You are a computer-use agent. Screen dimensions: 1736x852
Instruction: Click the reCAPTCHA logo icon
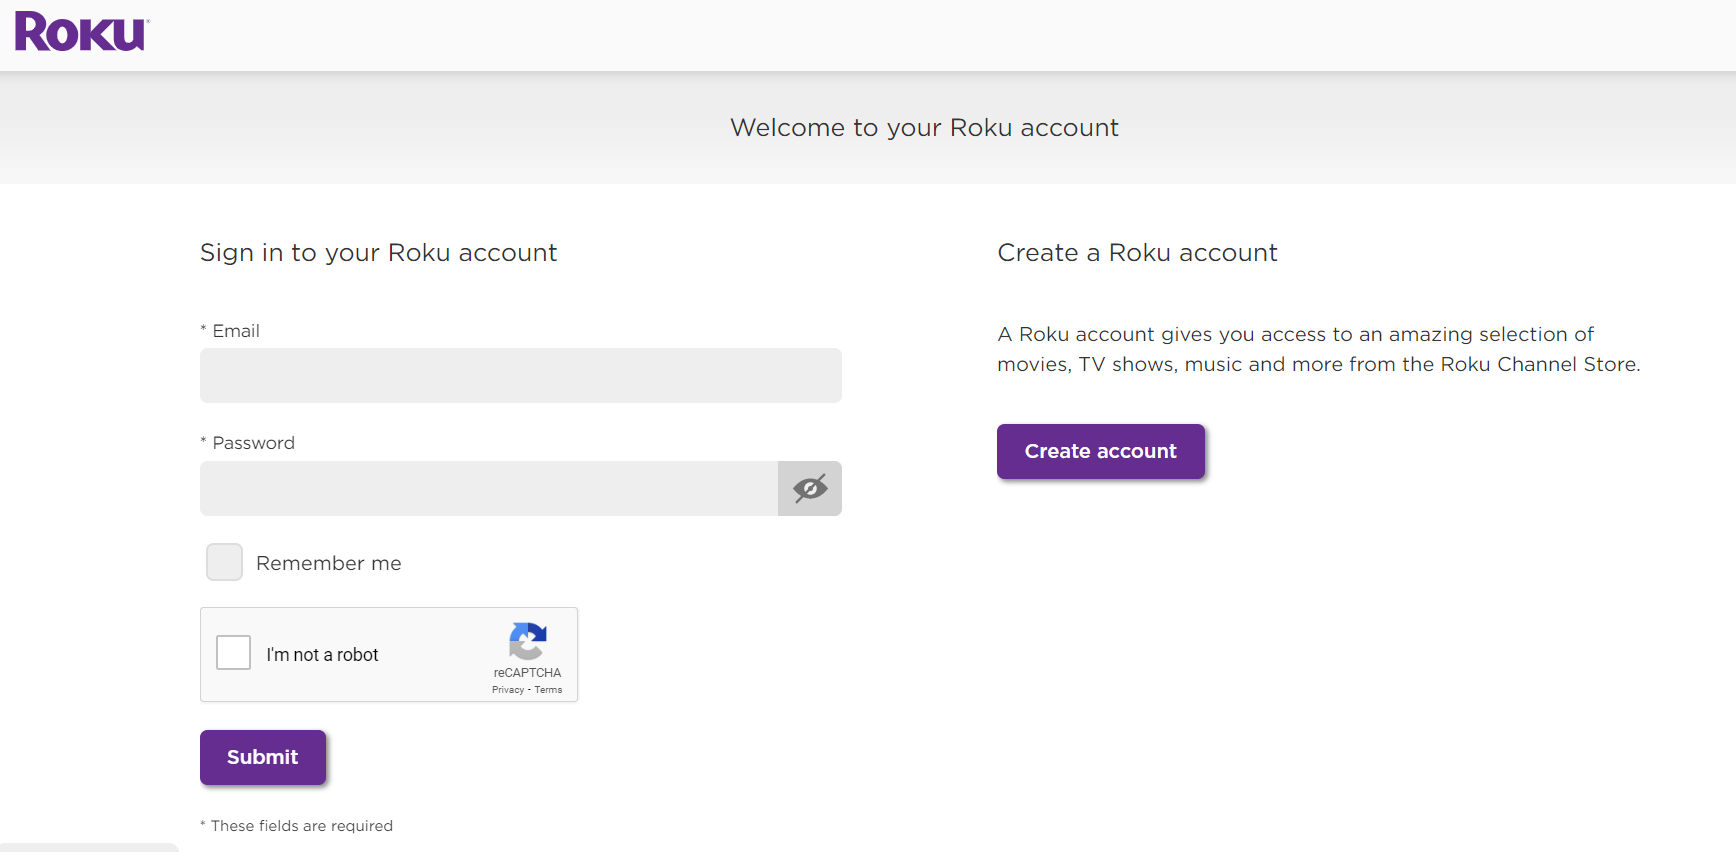click(528, 641)
